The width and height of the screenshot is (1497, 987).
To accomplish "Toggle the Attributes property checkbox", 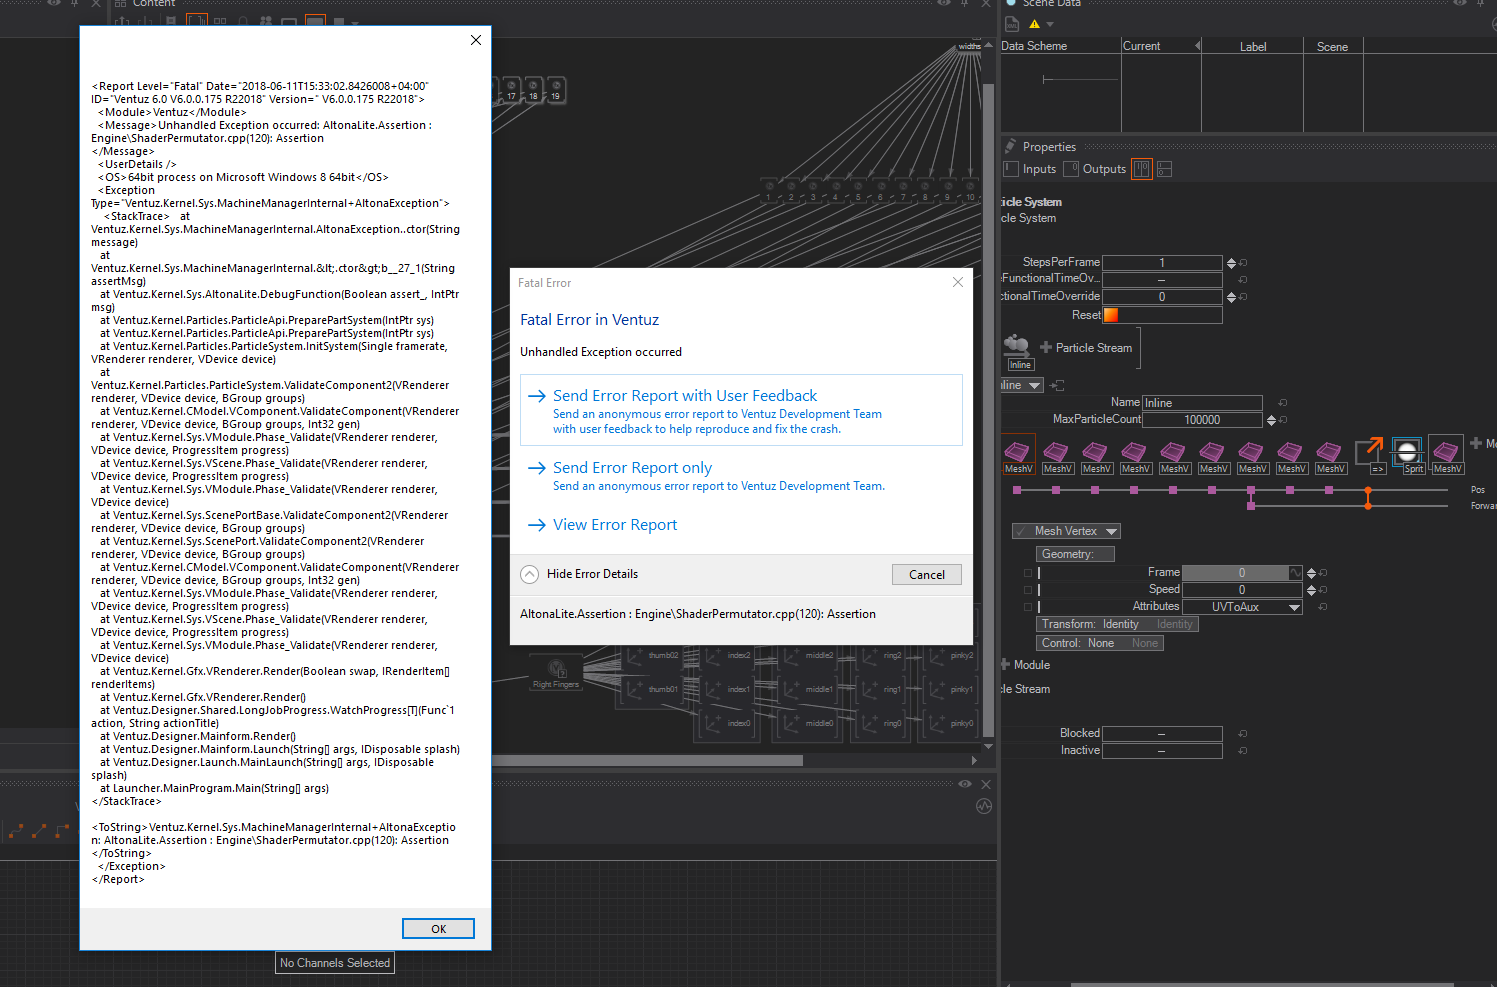I will point(1028,607).
